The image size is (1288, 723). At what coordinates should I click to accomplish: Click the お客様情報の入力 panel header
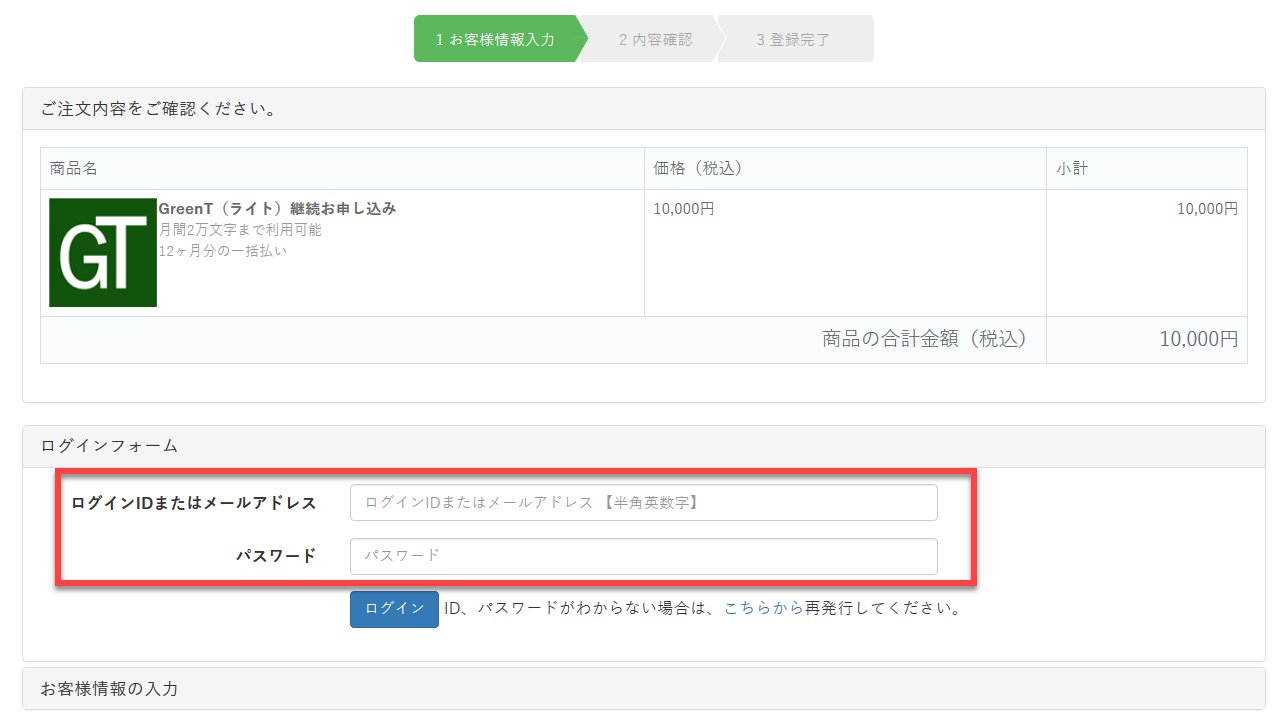pyautogui.click(x=109, y=689)
